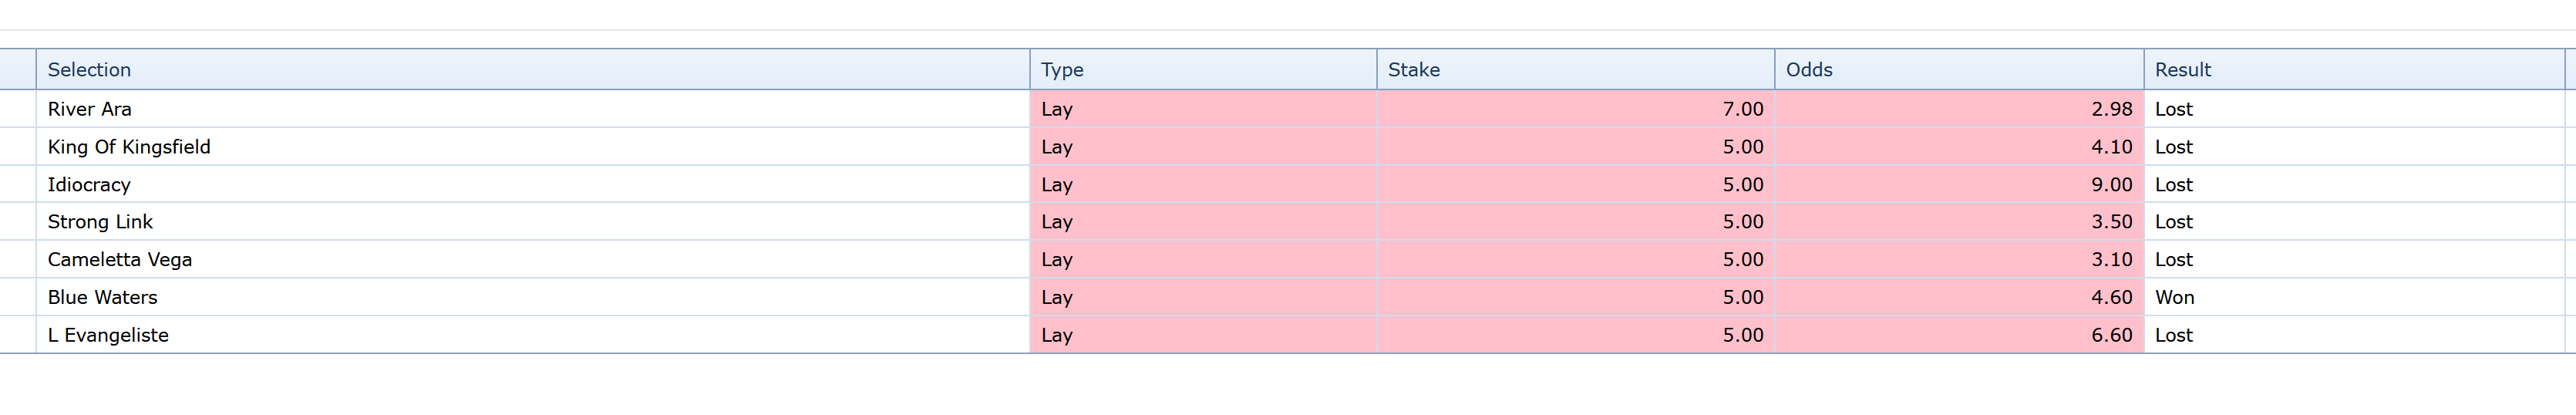Sort the table by Stake header

1414,70
